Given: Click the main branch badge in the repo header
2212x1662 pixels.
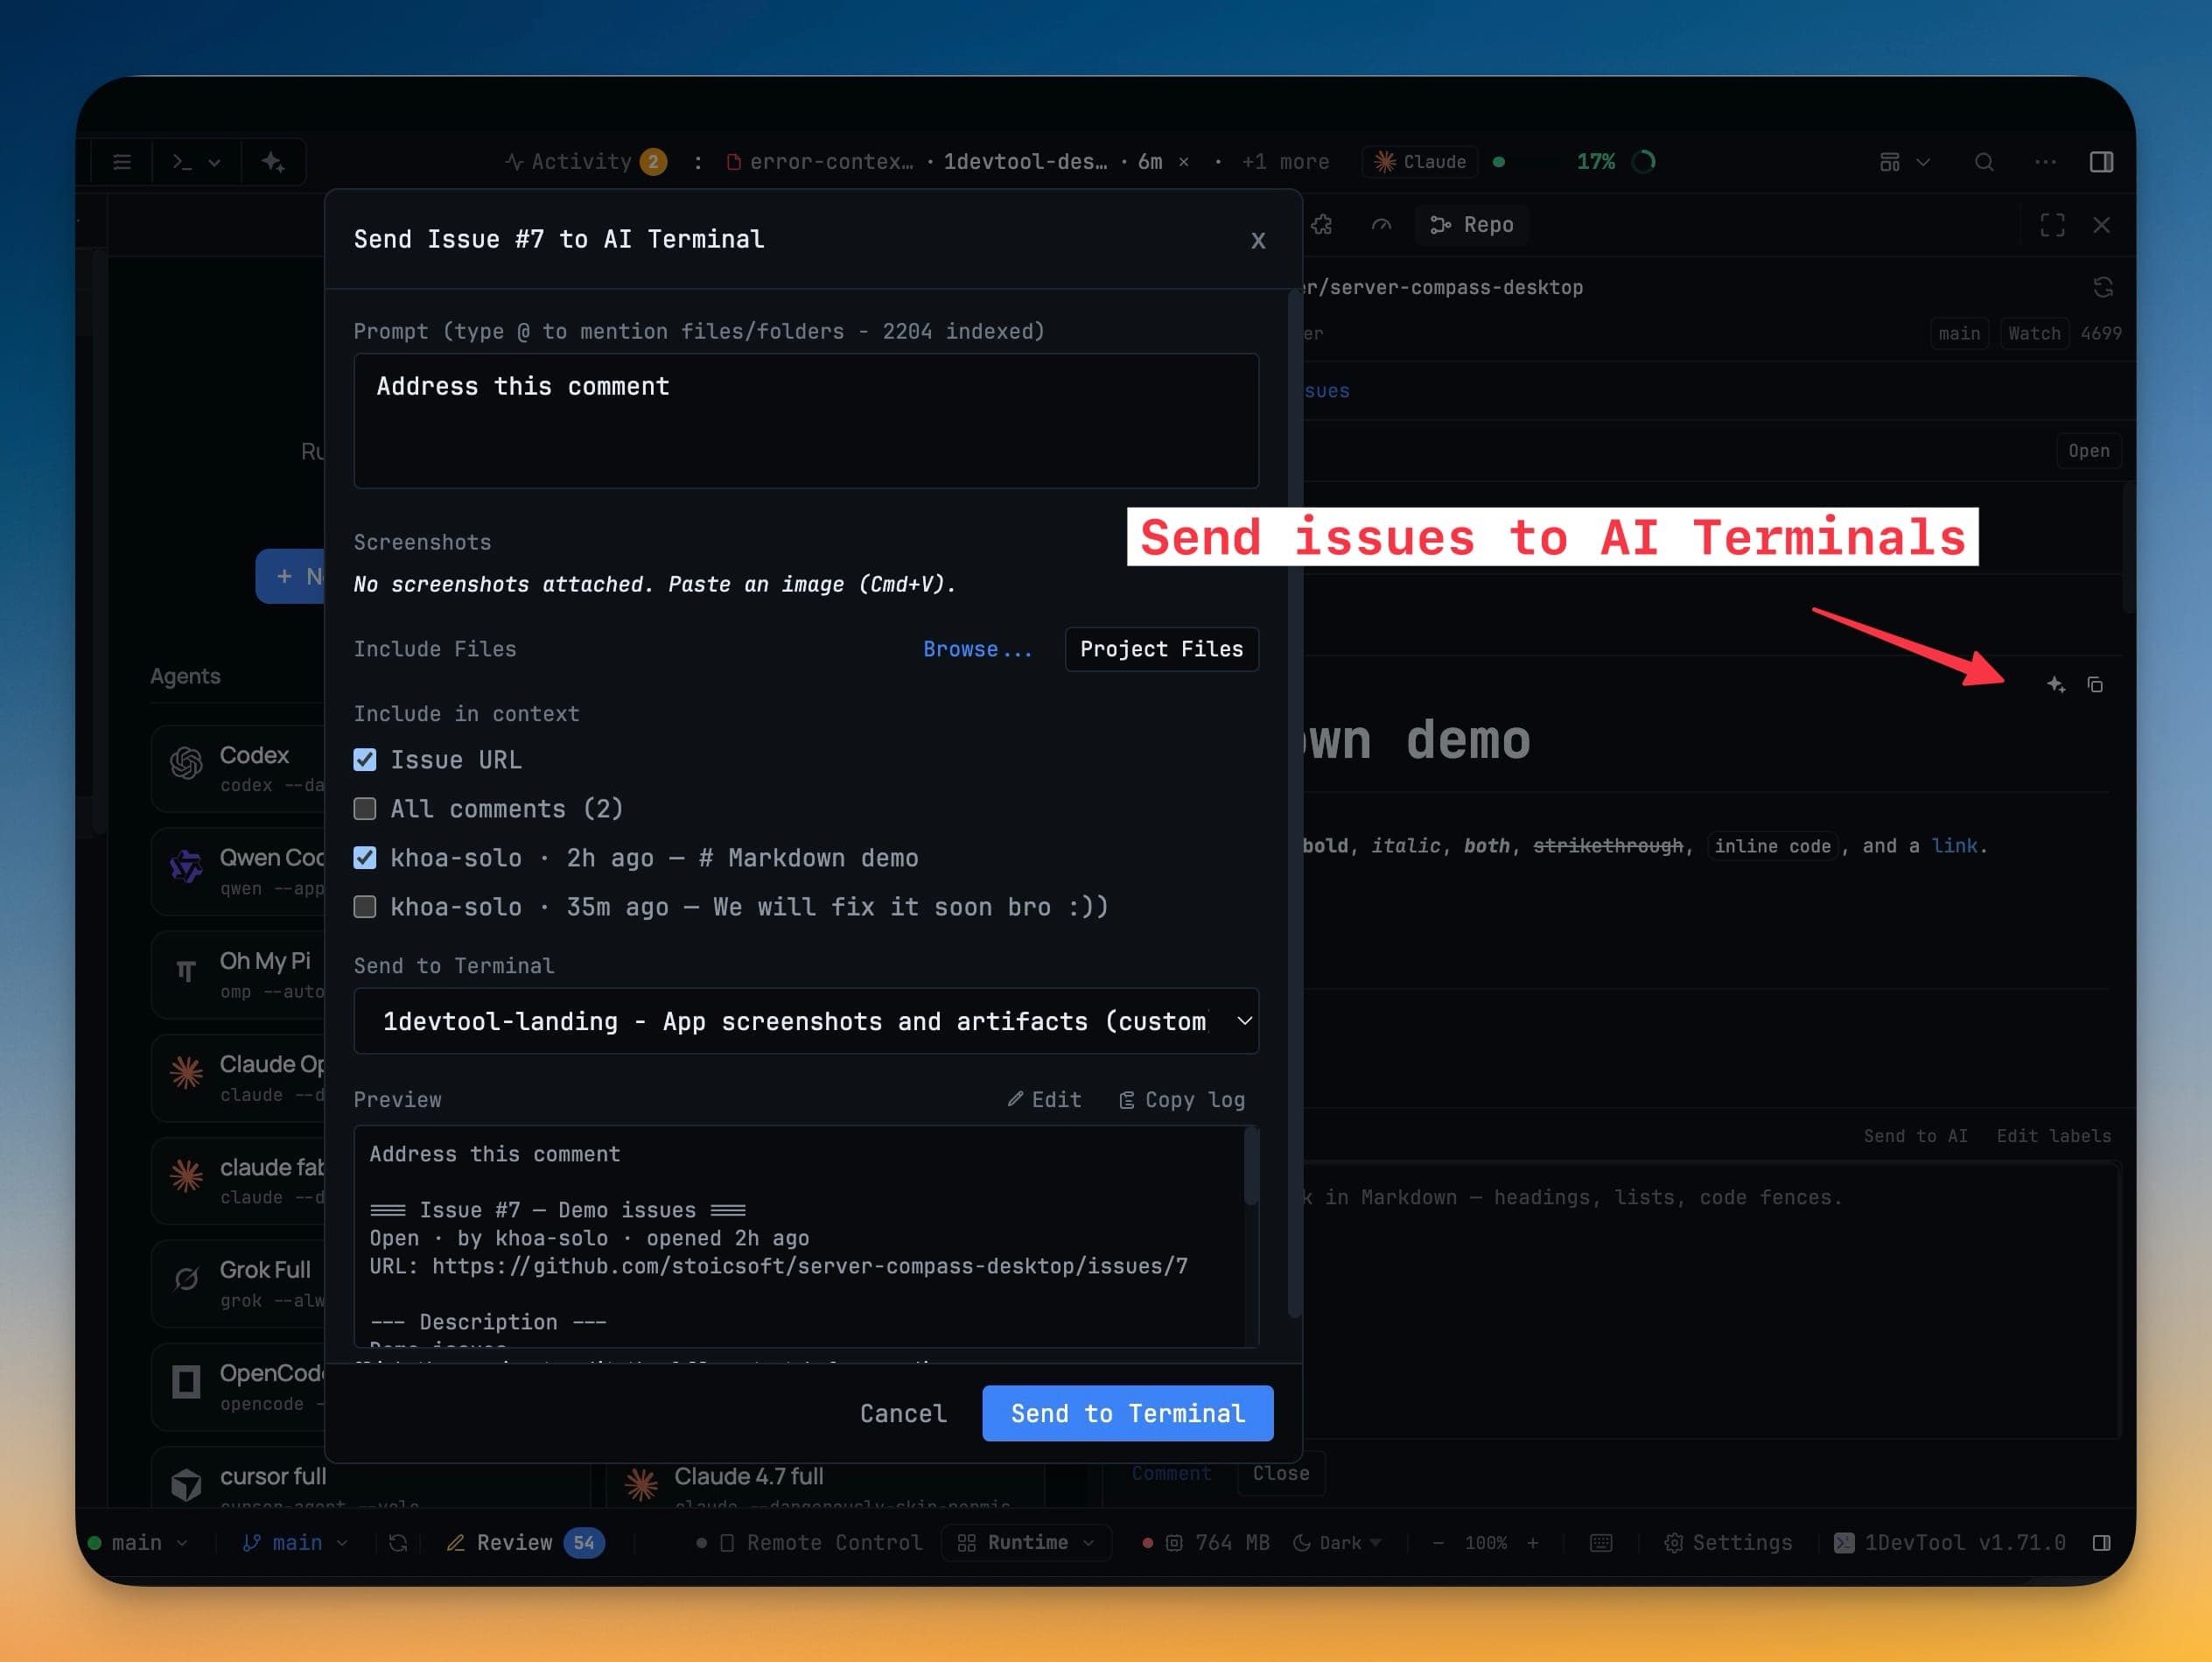Looking at the screenshot, I should tap(1958, 334).
